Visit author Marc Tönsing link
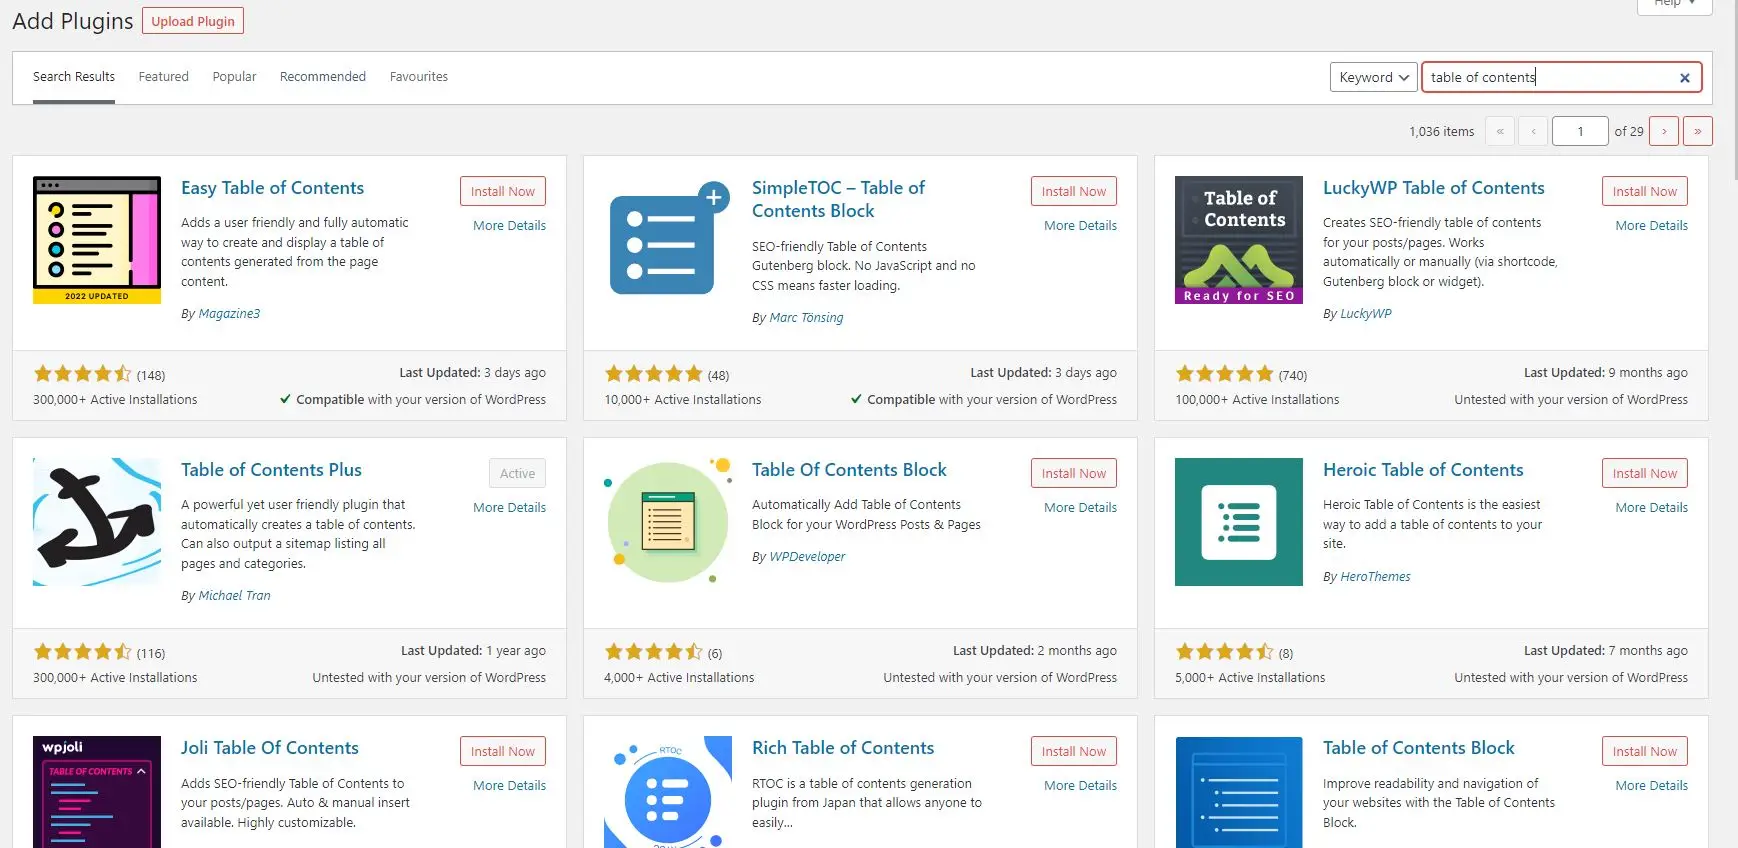1738x848 pixels. pyautogui.click(x=806, y=318)
